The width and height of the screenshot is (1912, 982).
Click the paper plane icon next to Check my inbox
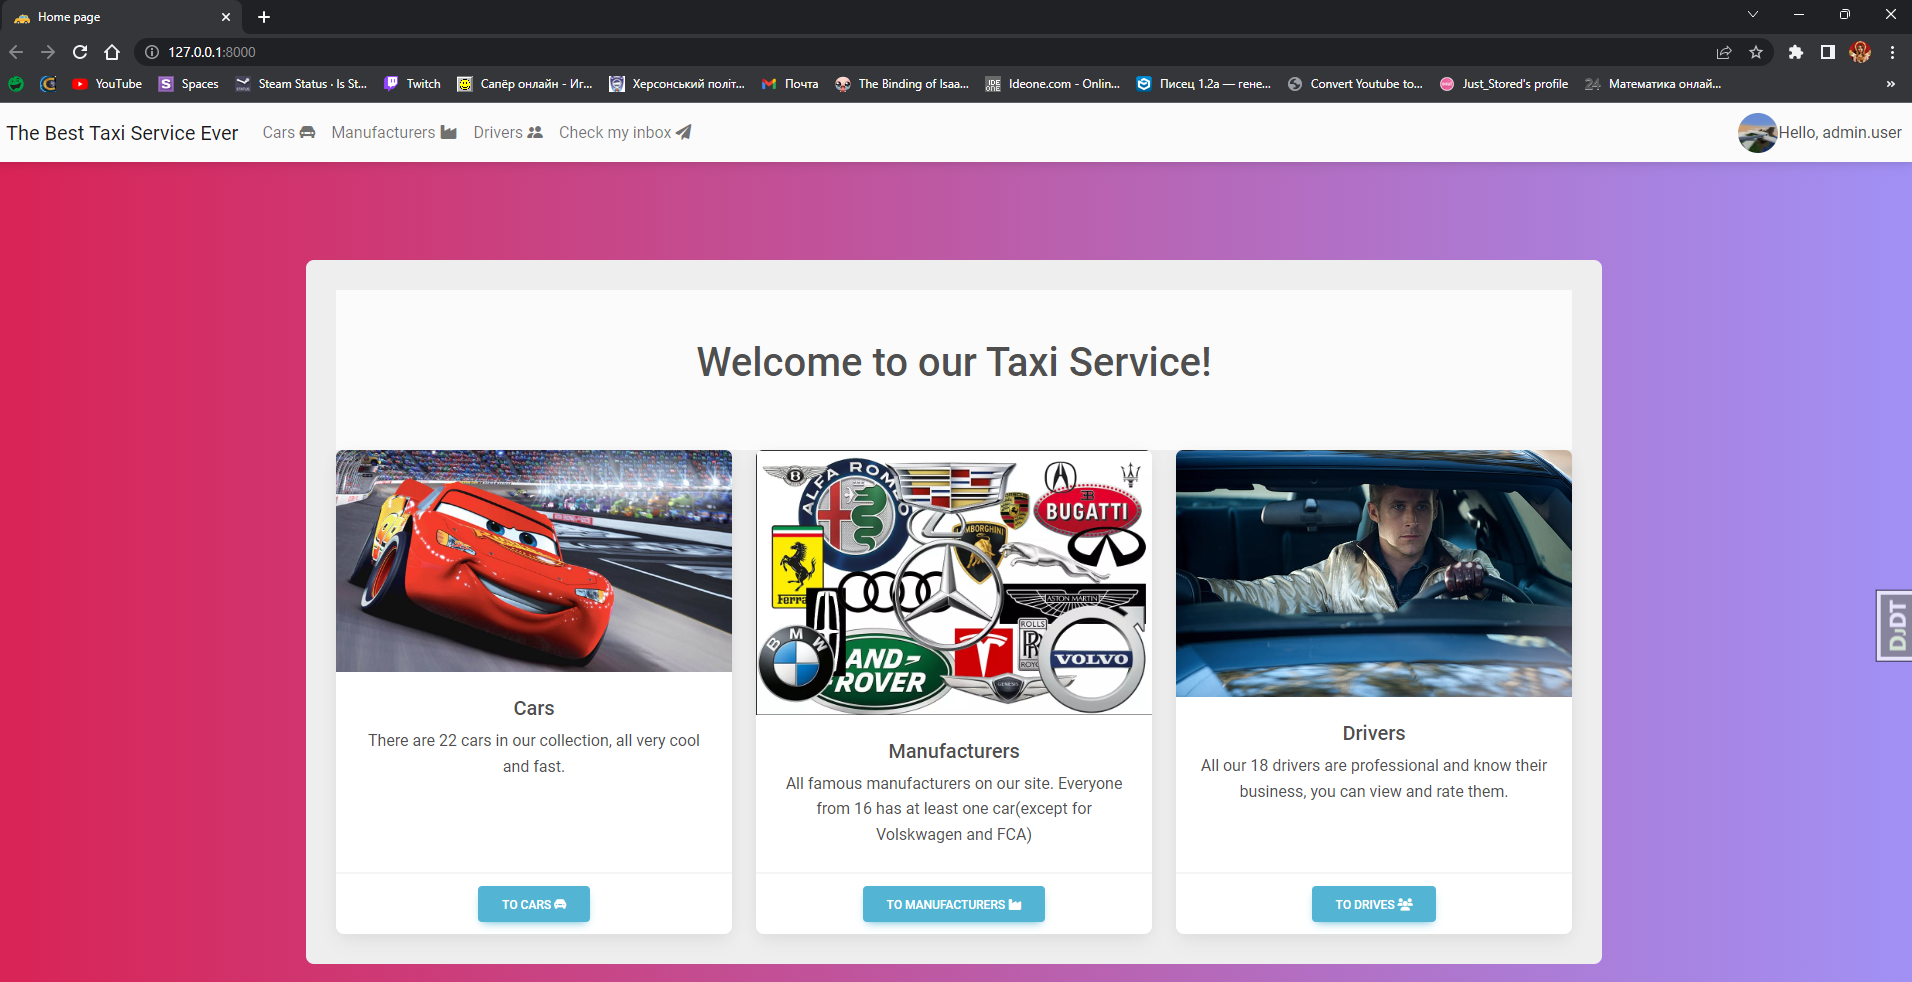[x=683, y=132]
